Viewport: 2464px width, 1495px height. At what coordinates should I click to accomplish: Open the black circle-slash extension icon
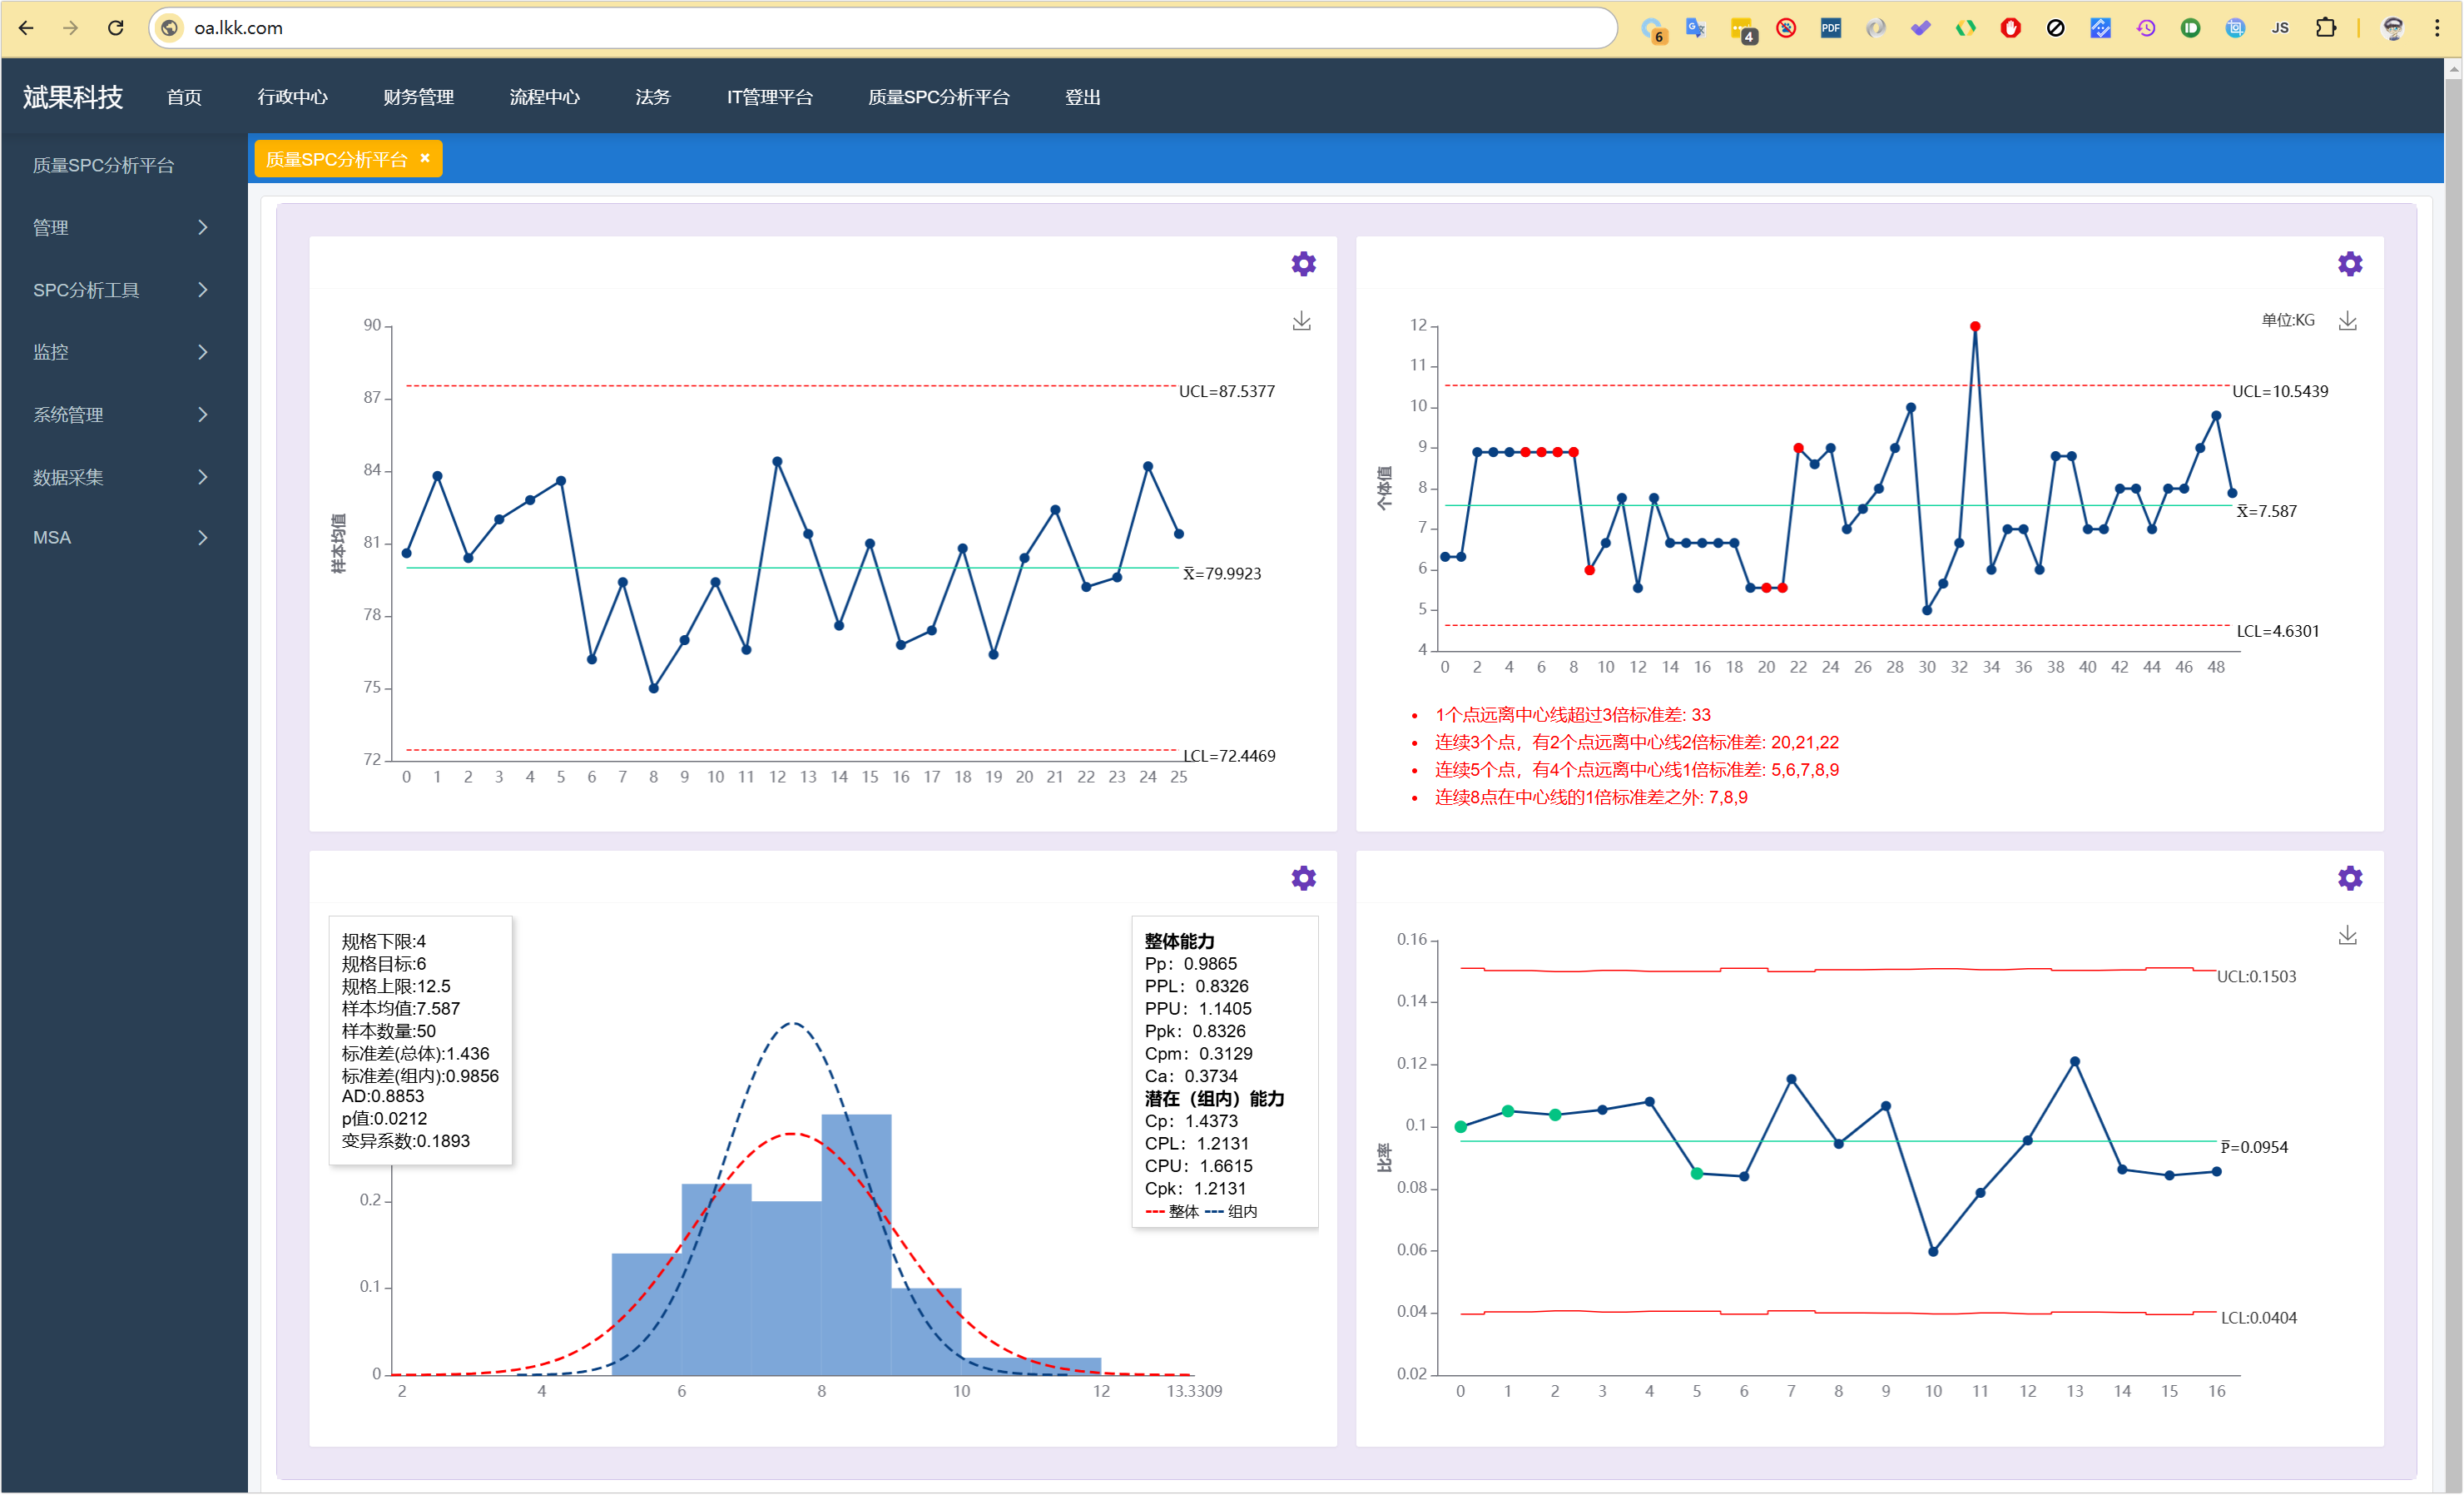pos(2055,28)
